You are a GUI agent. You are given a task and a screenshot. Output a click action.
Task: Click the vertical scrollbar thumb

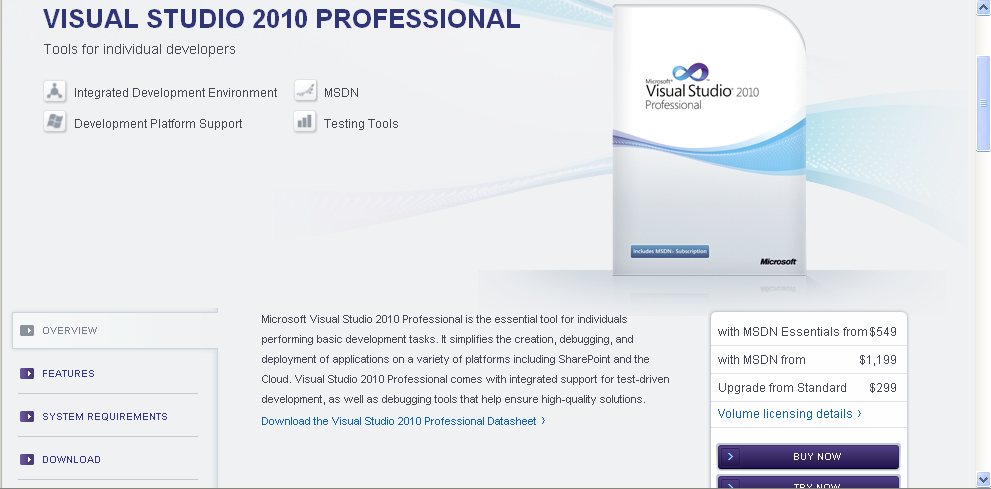(x=983, y=104)
